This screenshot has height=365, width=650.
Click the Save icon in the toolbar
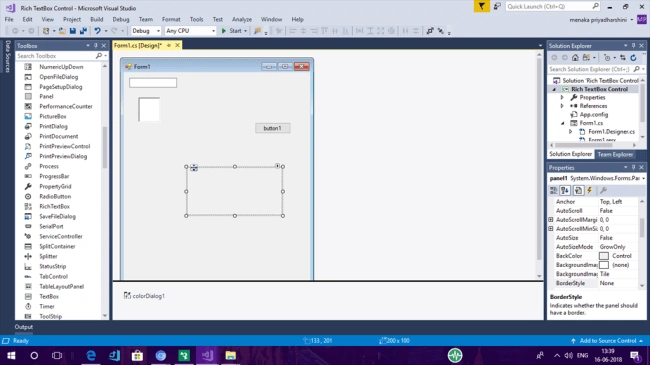point(73,31)
